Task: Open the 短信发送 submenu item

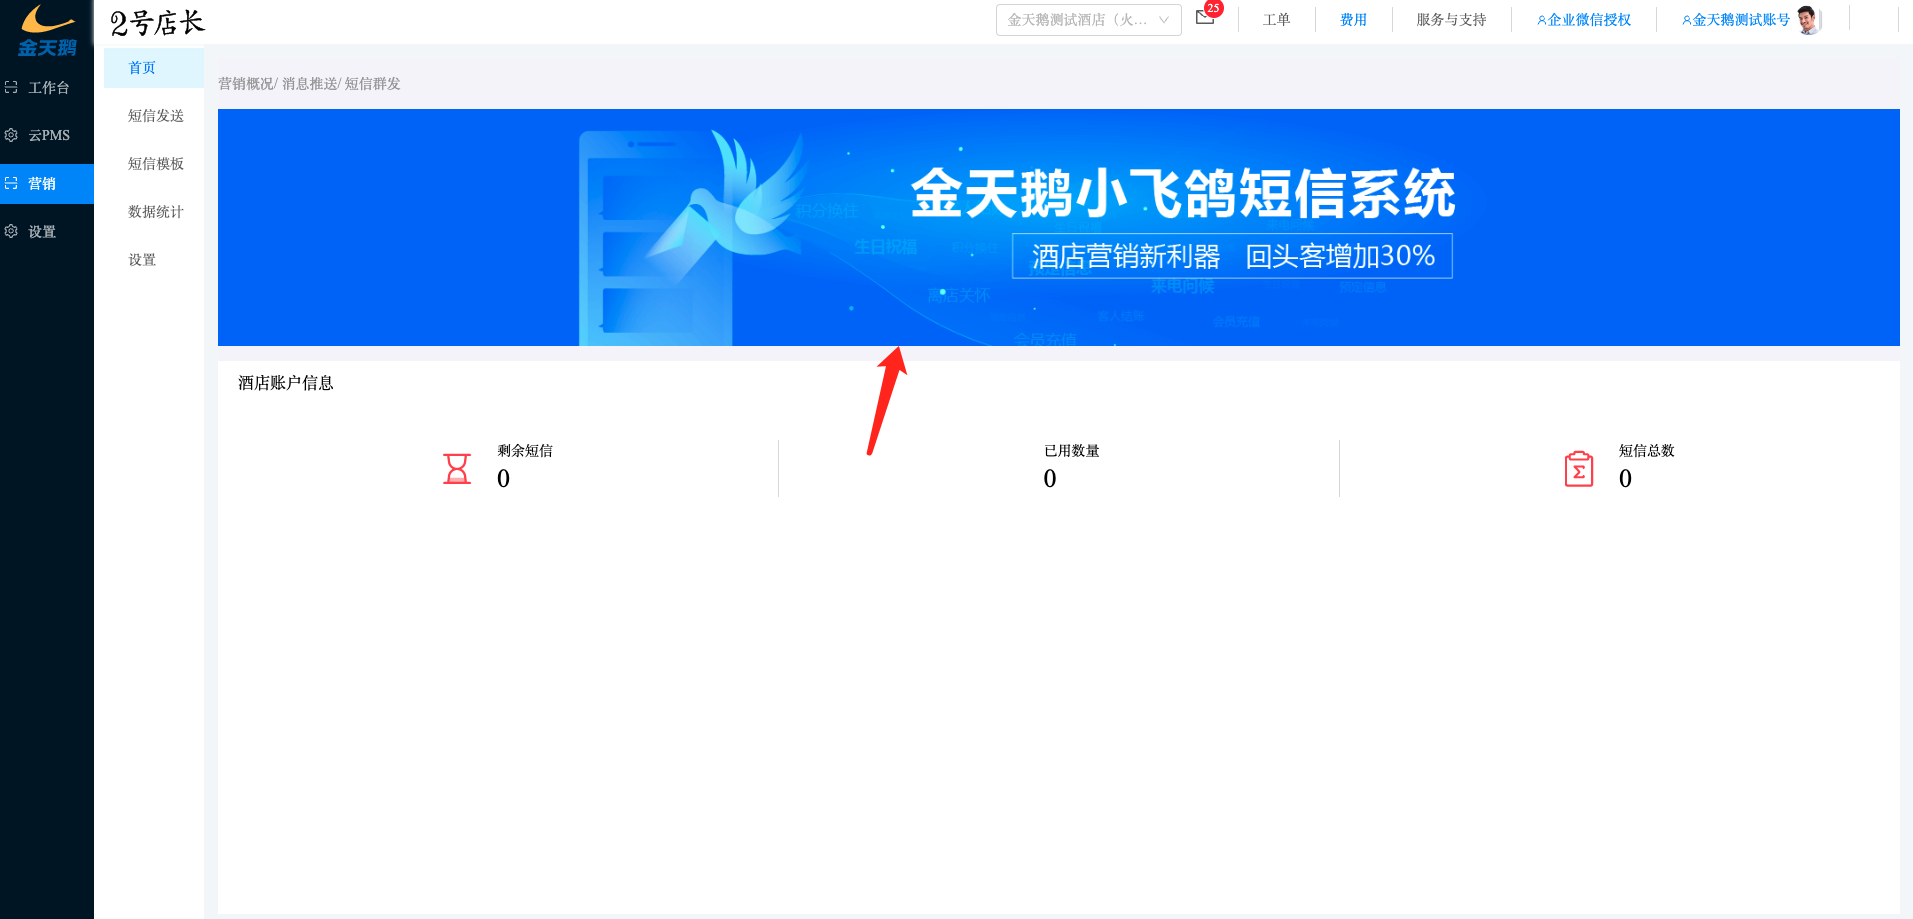Action: 155,116
